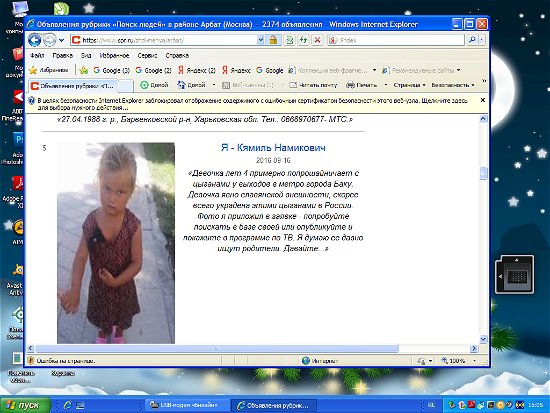550x413 pixels.
Task: Click the RL language indicator on the taskbar
Action: click(x=431, y=405)
